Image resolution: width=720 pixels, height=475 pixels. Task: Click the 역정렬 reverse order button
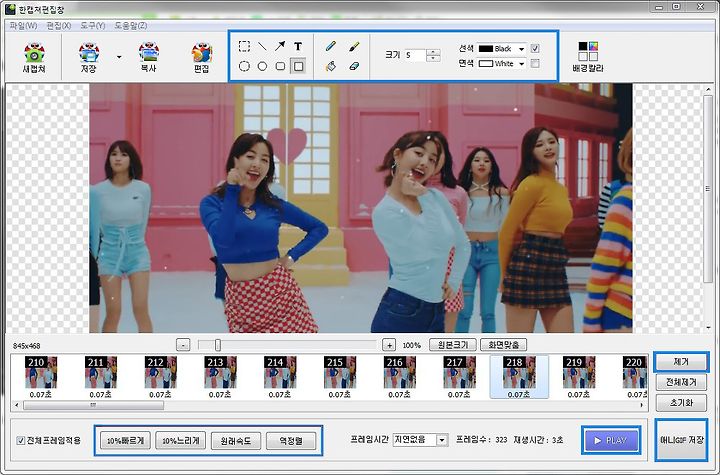coord(291,441)
